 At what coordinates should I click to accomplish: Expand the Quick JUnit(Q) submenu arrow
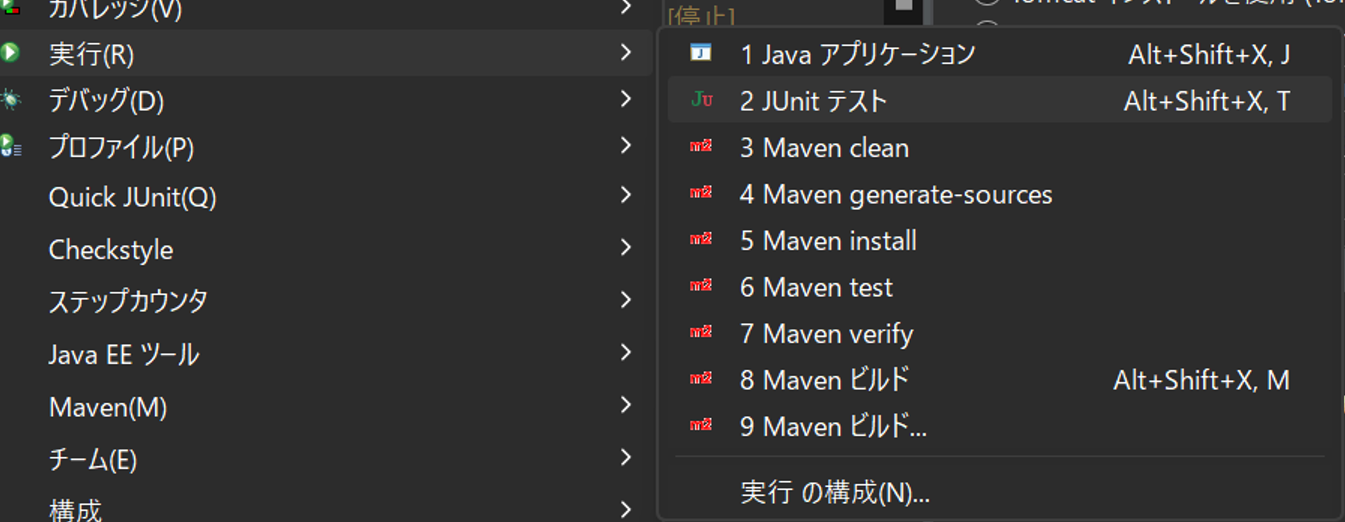pos(626,195)
